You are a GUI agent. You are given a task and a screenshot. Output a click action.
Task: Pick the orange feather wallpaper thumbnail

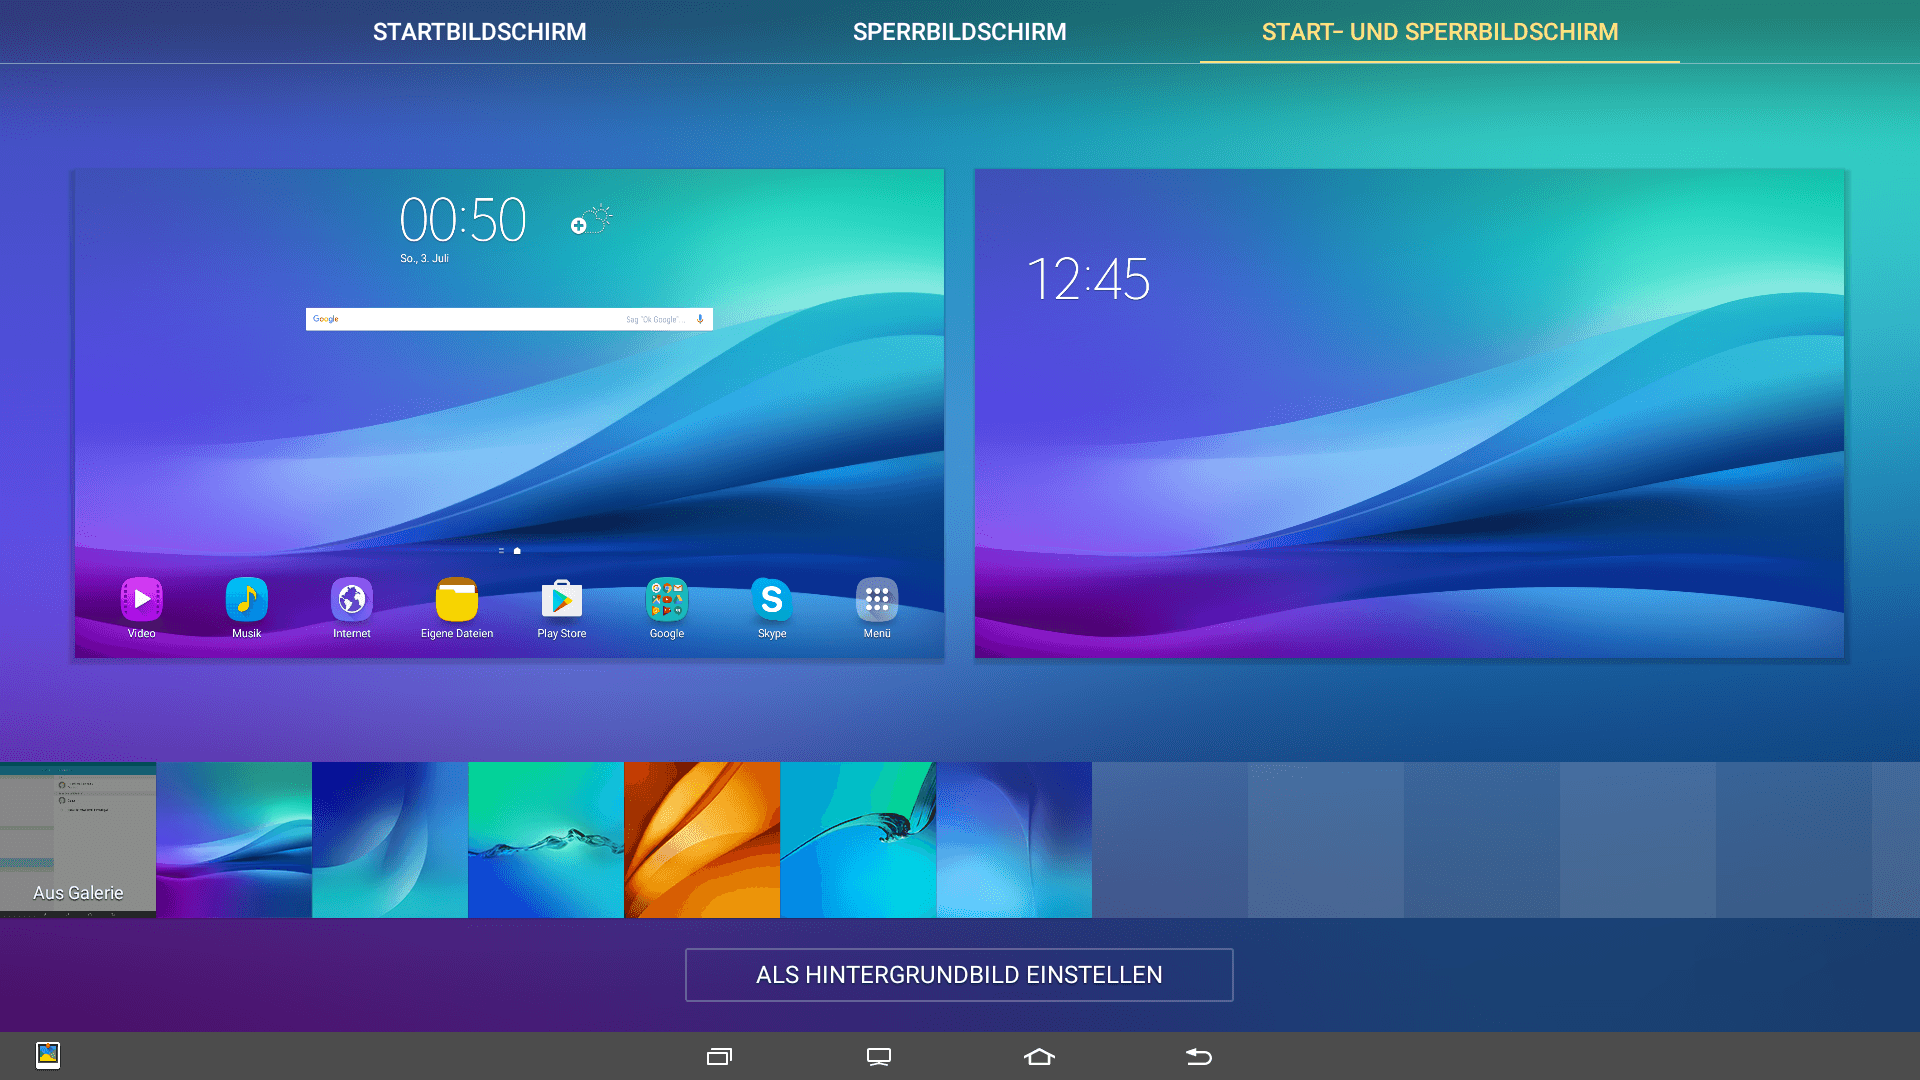pyautogui.click(x=702, y=840)
